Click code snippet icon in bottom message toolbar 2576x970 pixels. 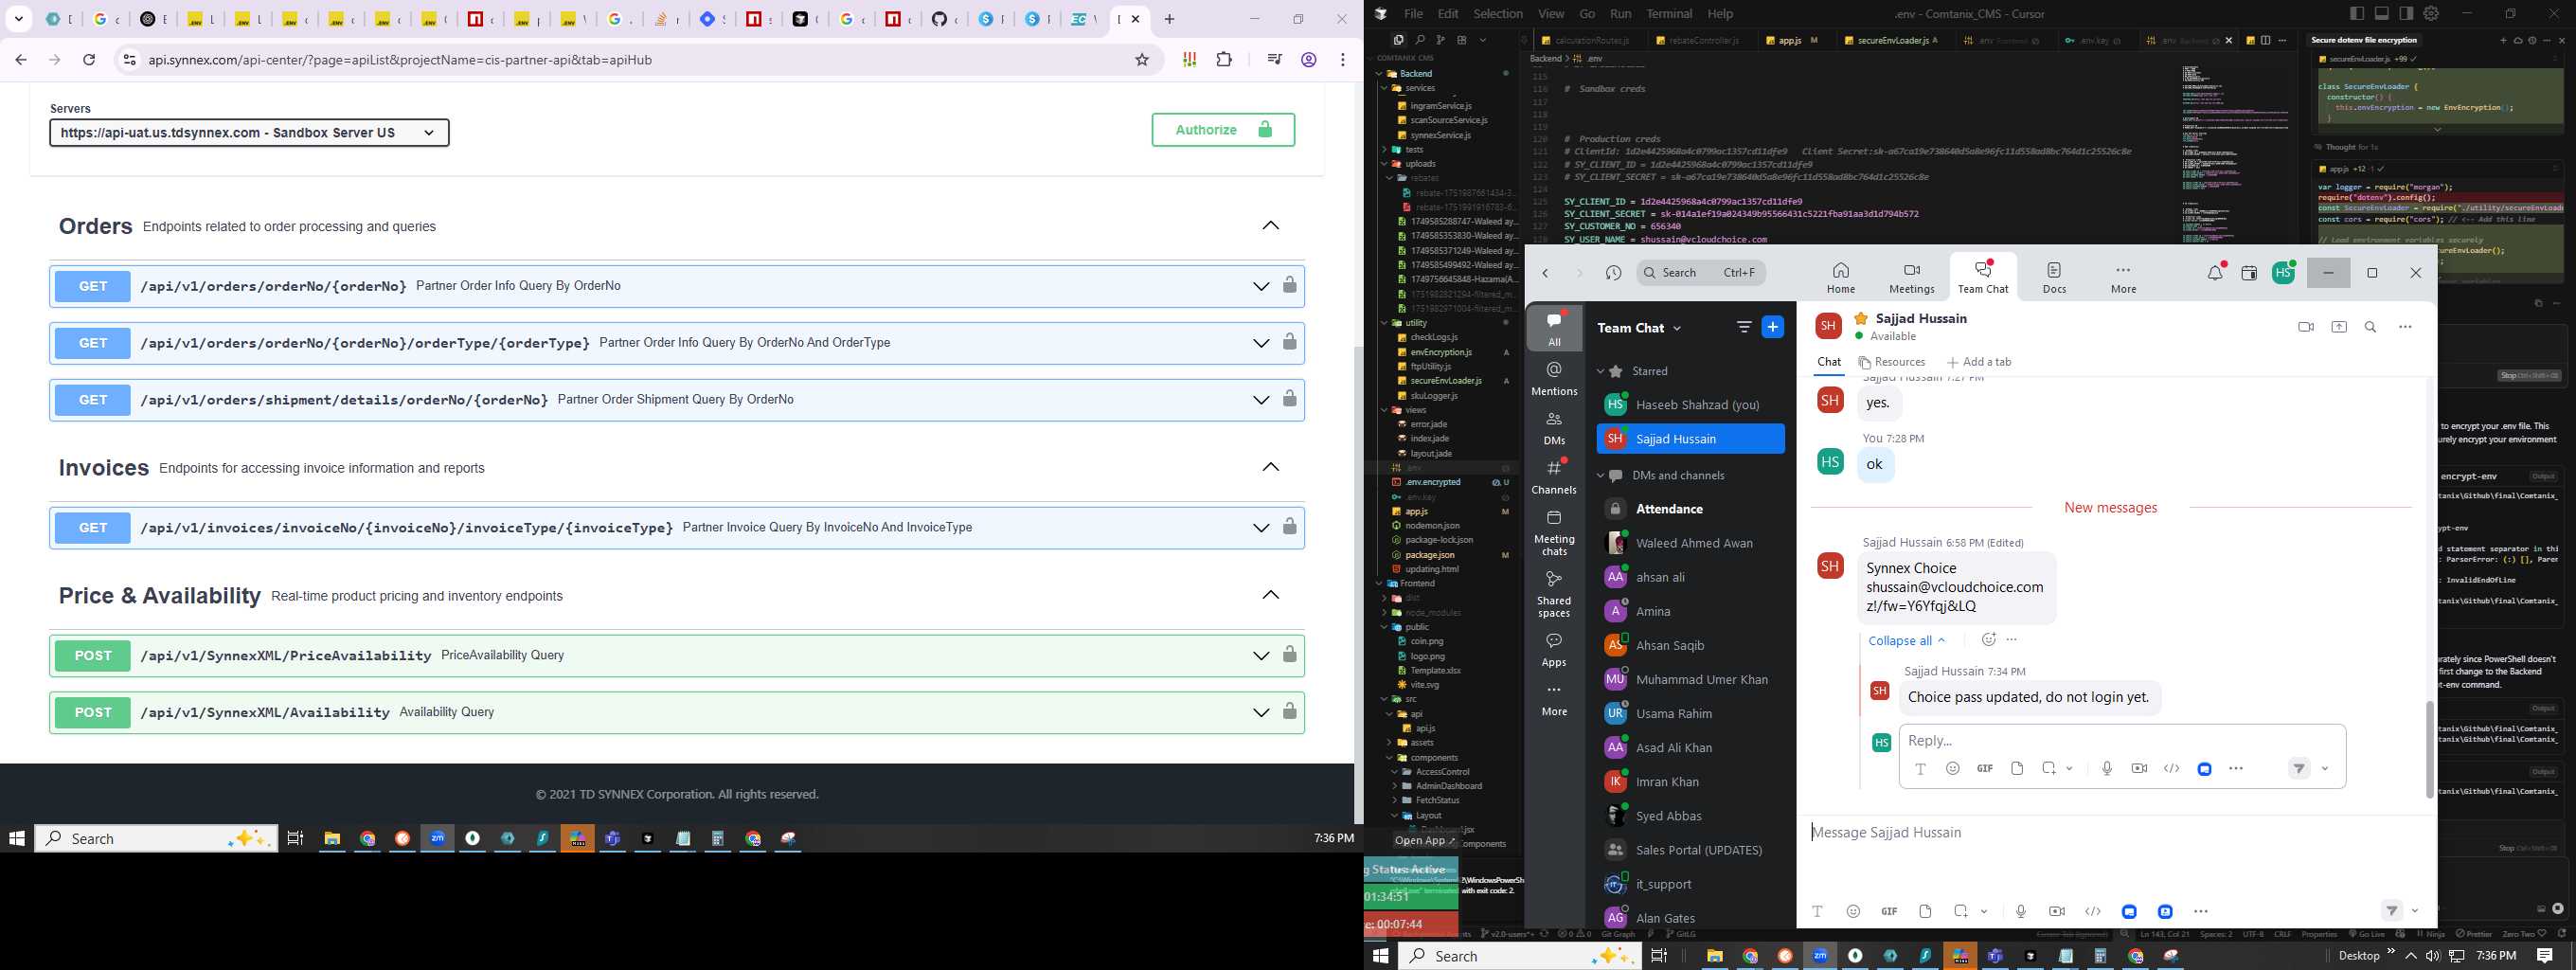[x=2092, y=911]
